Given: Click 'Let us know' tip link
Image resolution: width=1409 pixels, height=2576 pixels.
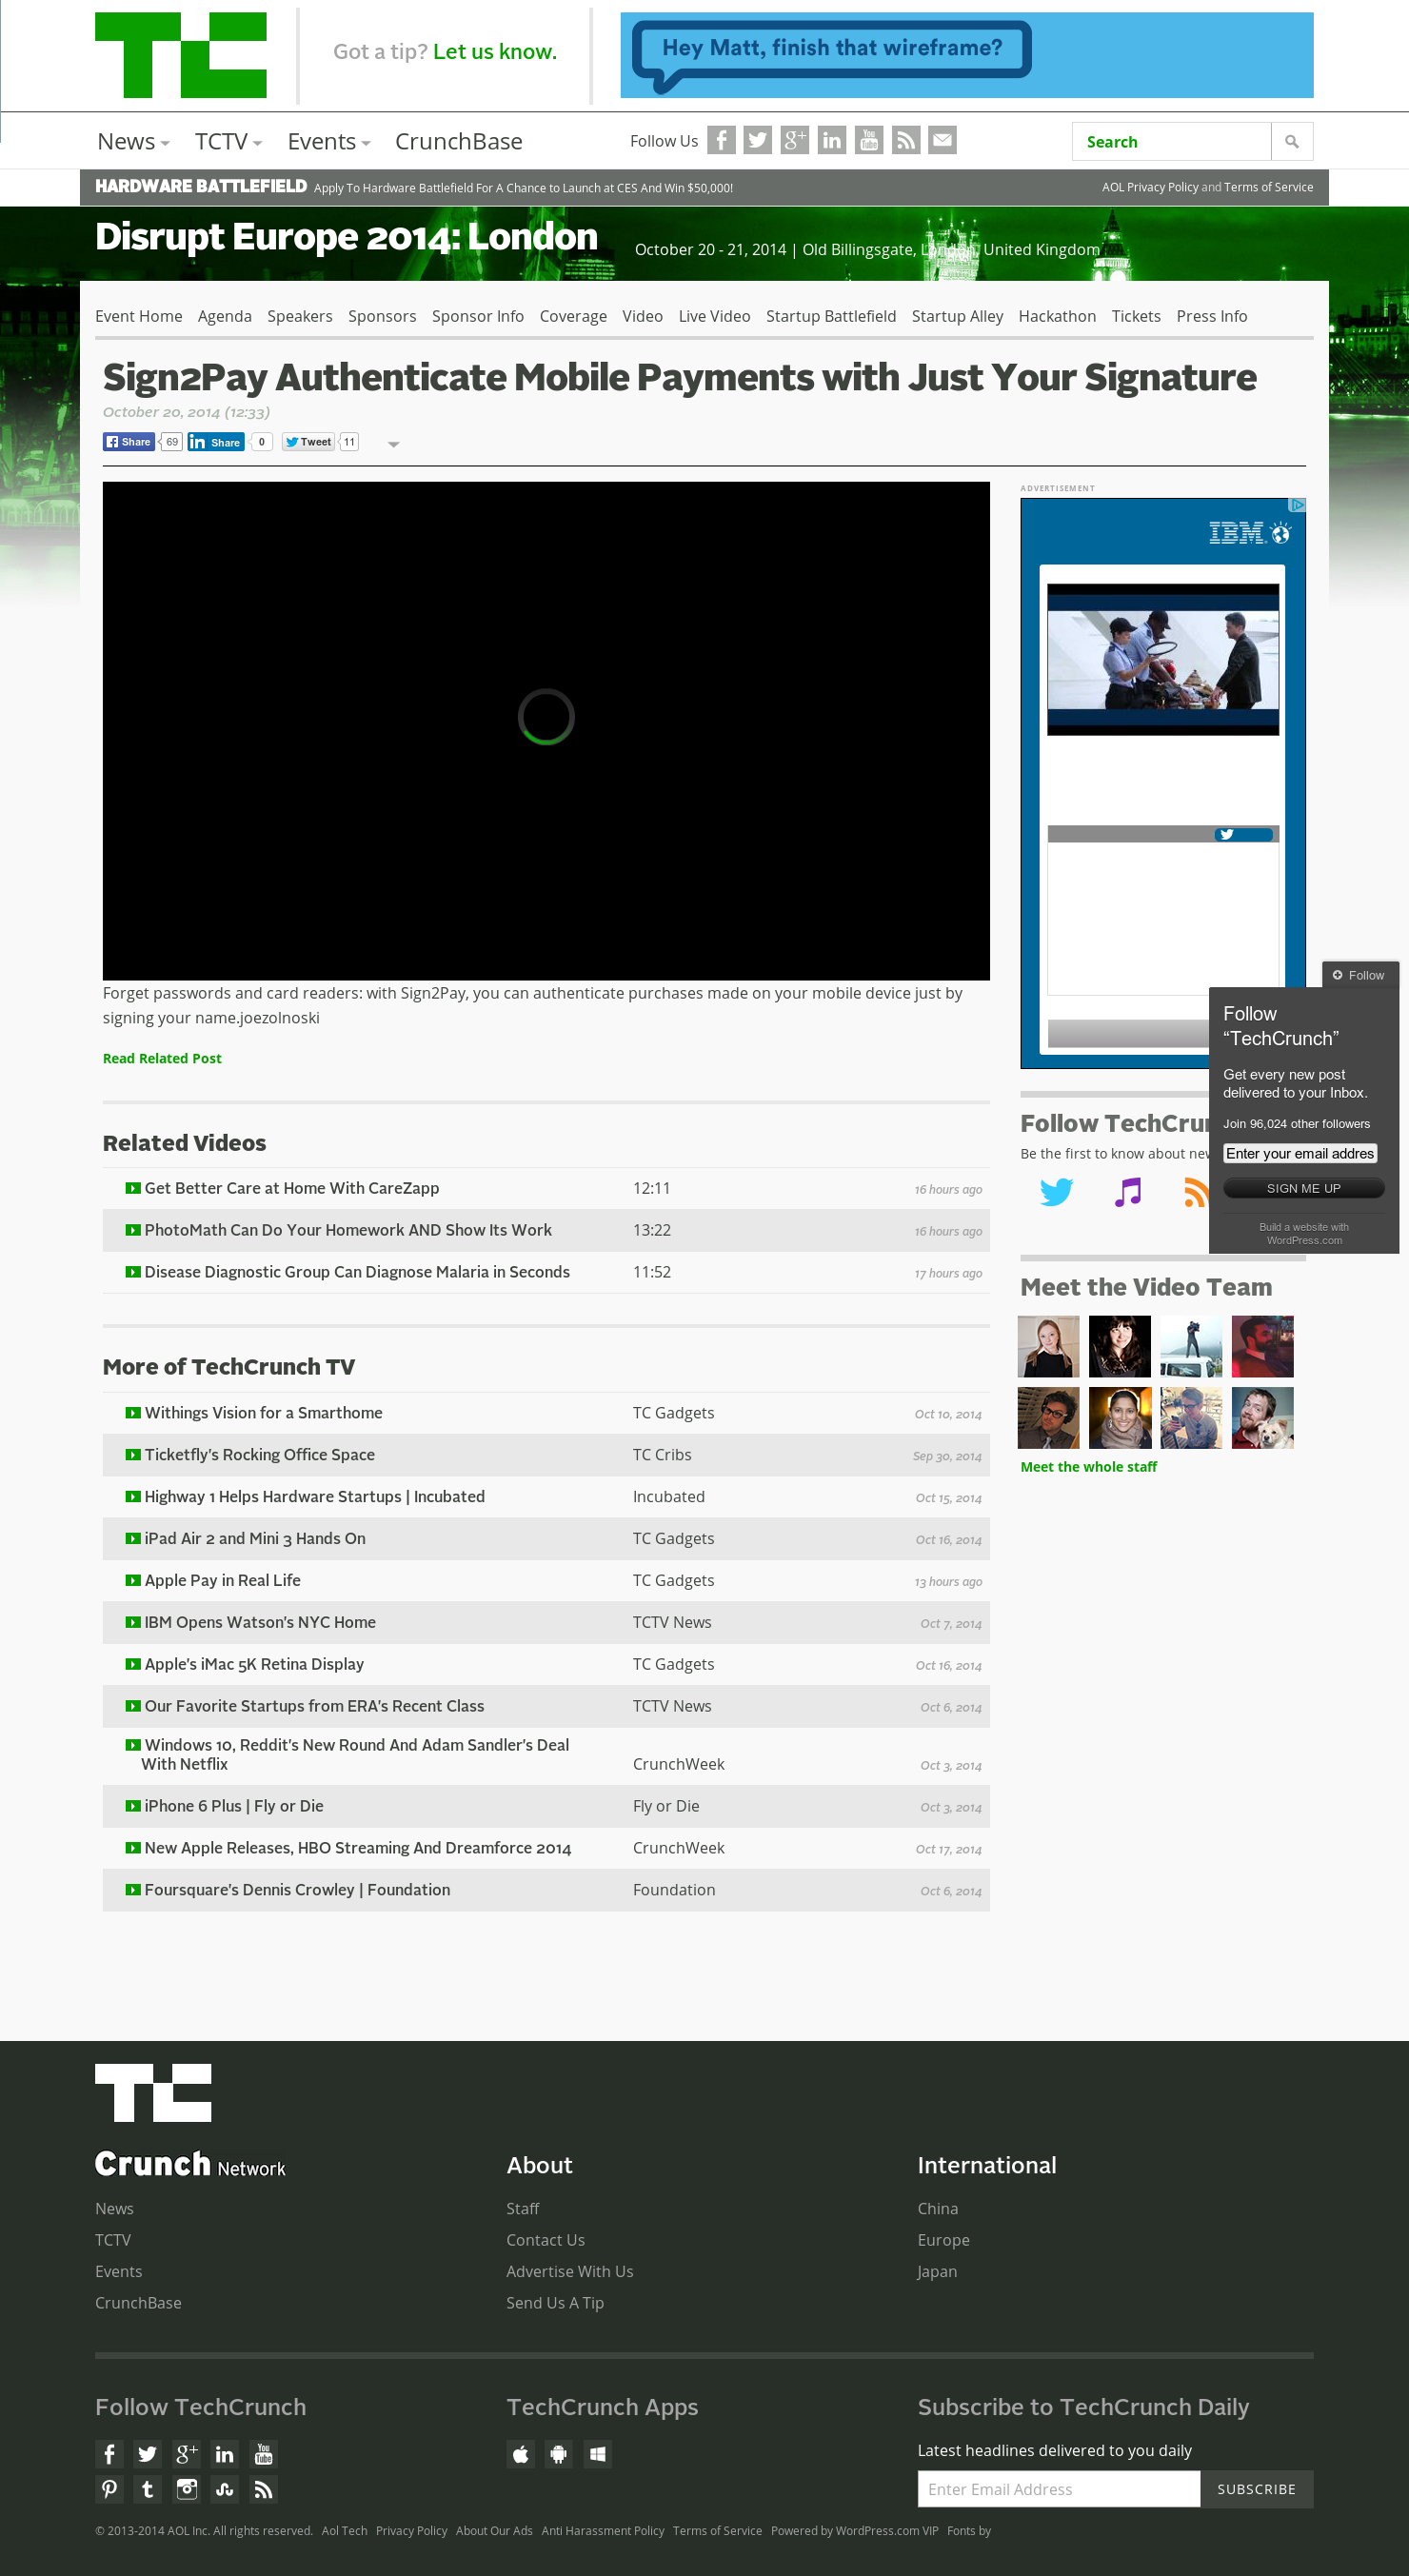Looking at the screenshot, I should 495,52.
